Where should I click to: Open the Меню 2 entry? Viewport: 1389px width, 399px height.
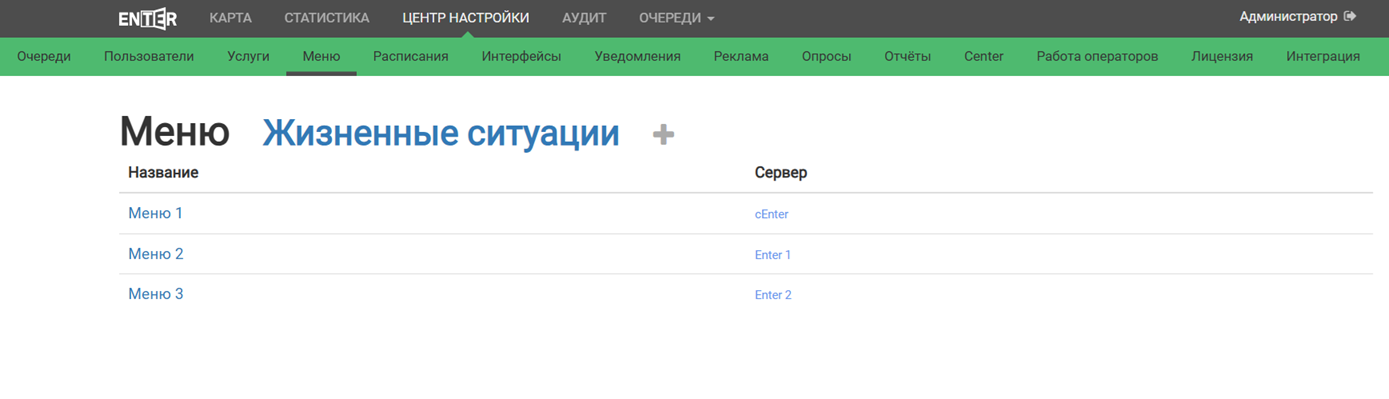156,254
